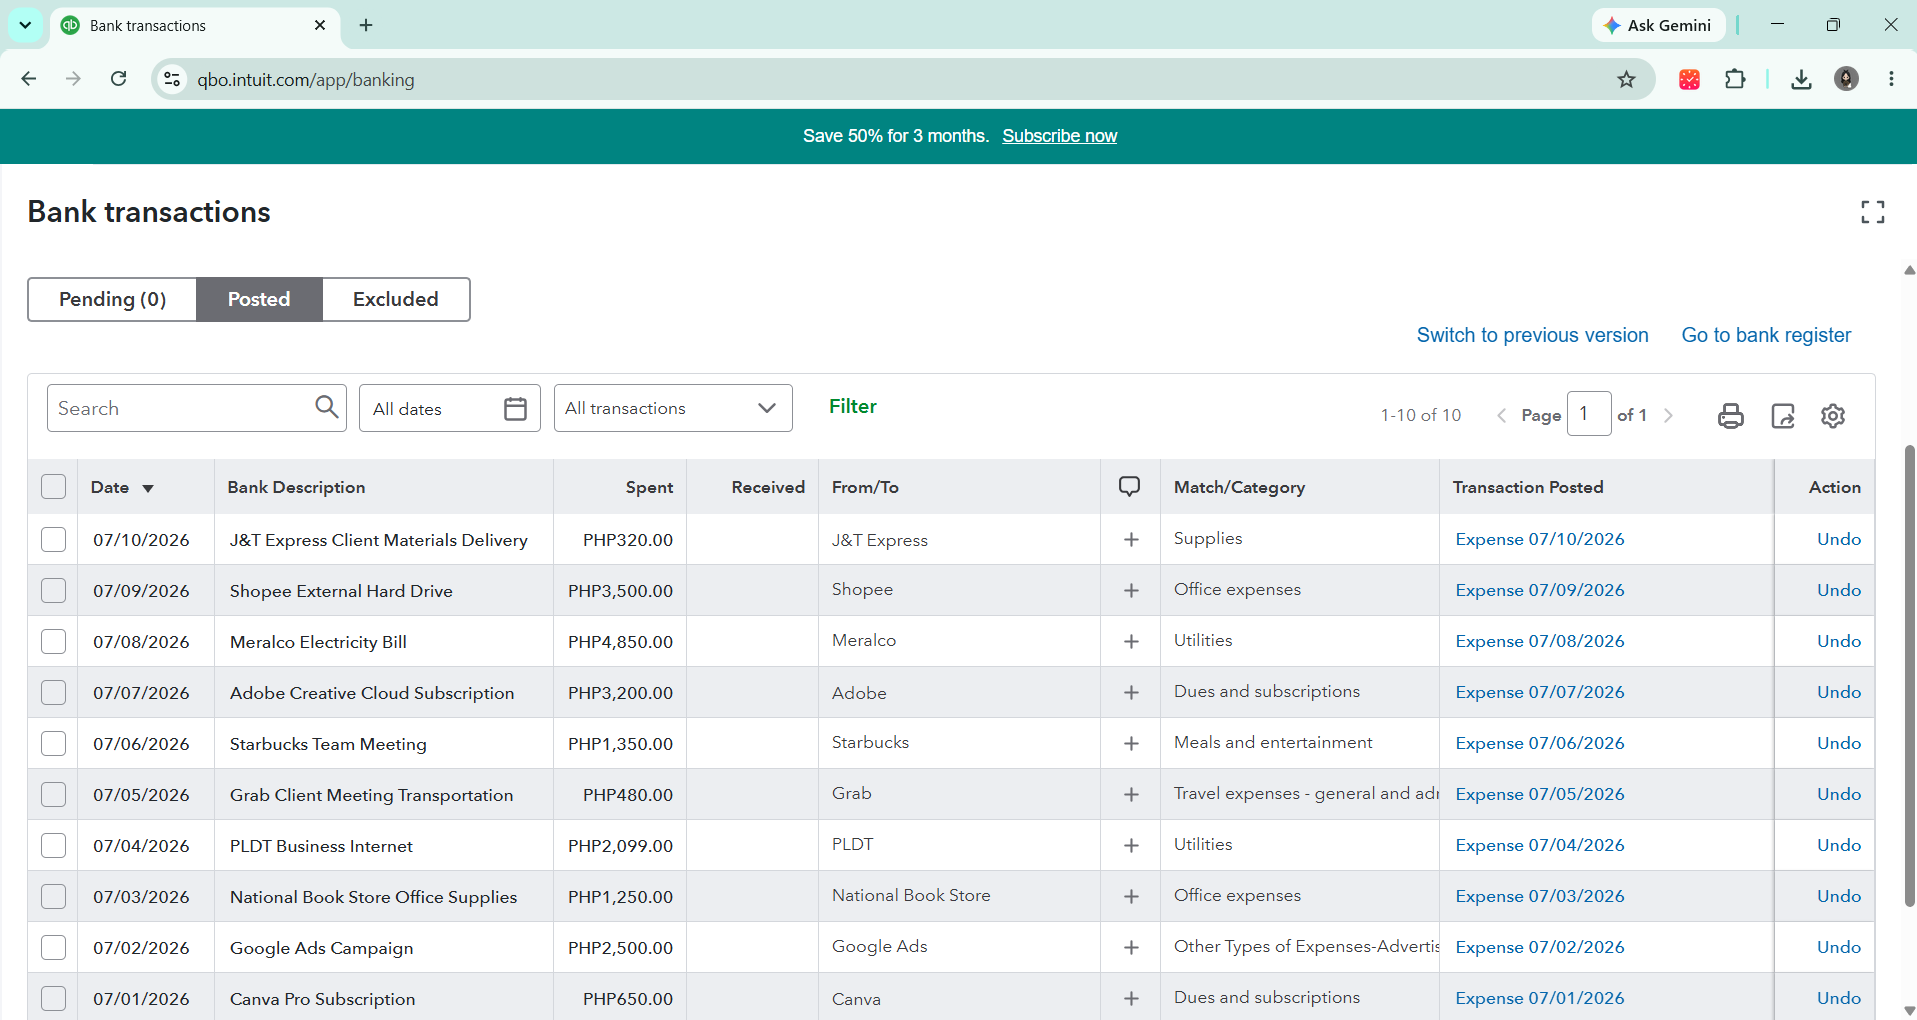Tick the select-all checkbox in the header
Screen dimensions: 1917x1020
(x=53, y=487)
